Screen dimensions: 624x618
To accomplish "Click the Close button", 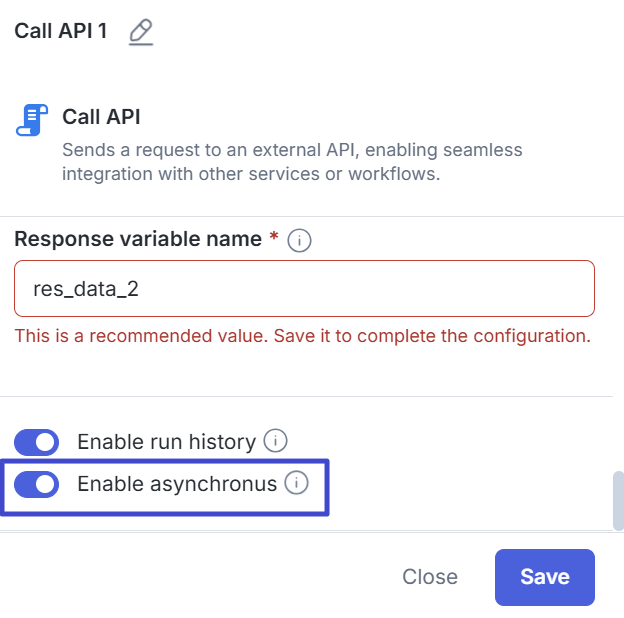I will (430, 577).
